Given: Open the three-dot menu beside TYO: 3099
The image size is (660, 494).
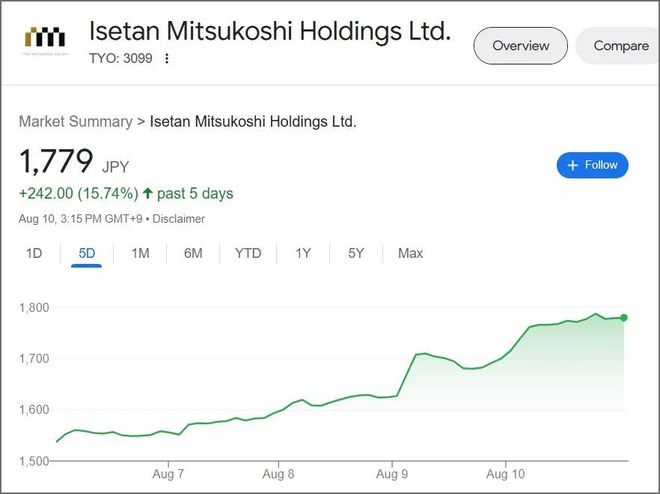Looking at the screenshot, I should [x=167, y=58].
